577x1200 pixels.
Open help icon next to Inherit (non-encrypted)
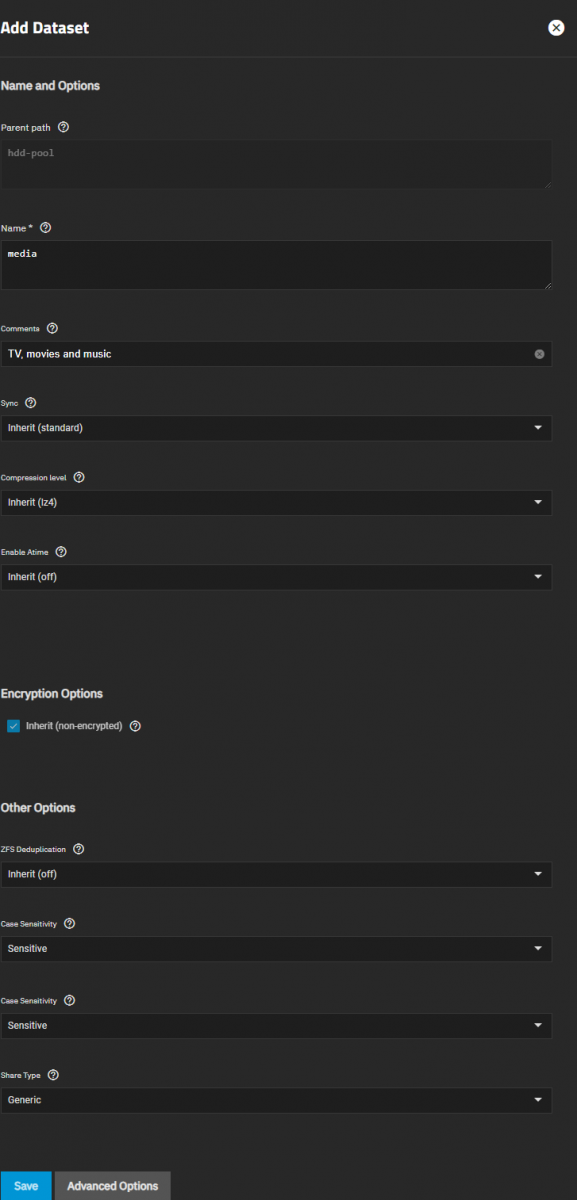click(x=135, y=726)
